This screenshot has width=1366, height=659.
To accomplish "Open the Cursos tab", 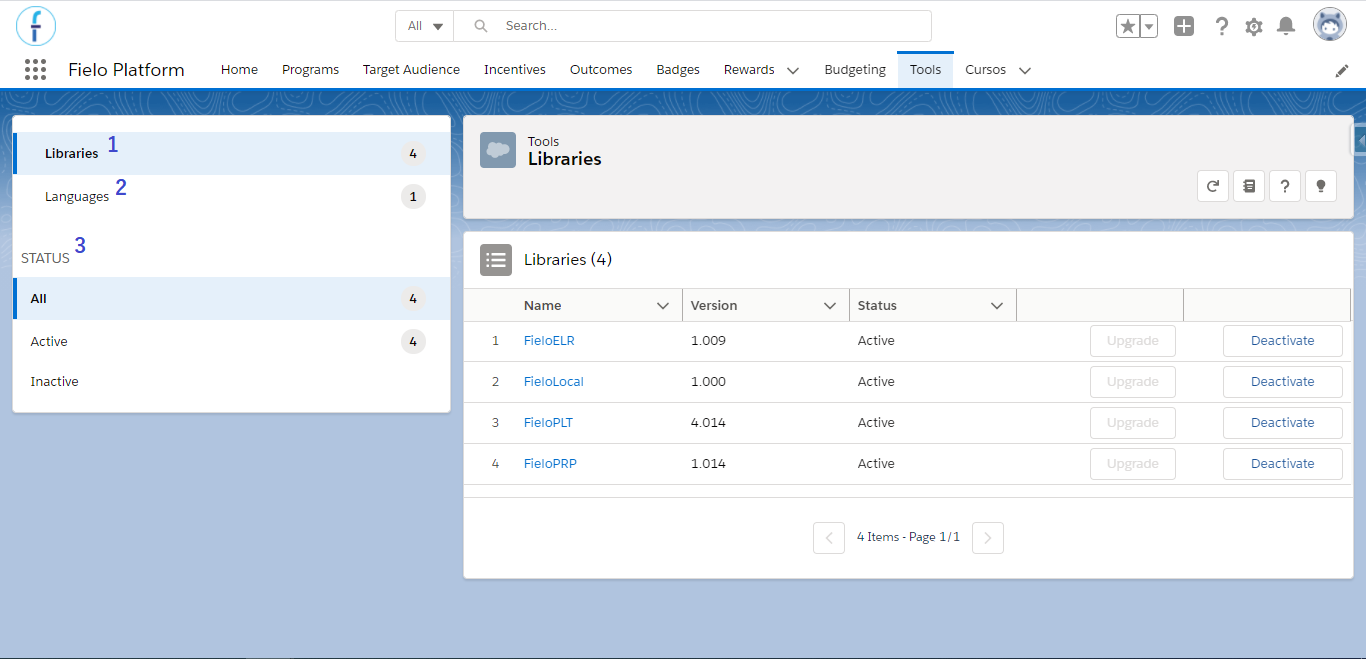I will click(985, 70).
